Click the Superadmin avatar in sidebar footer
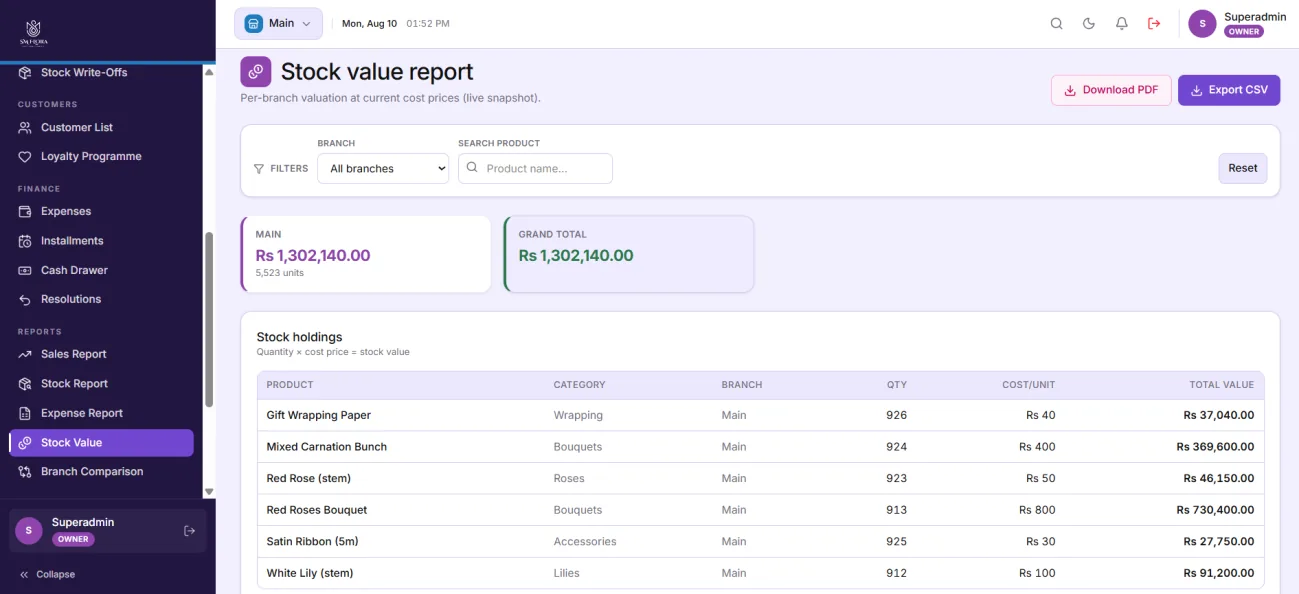 pyautogui.click(x=29, y=531)
